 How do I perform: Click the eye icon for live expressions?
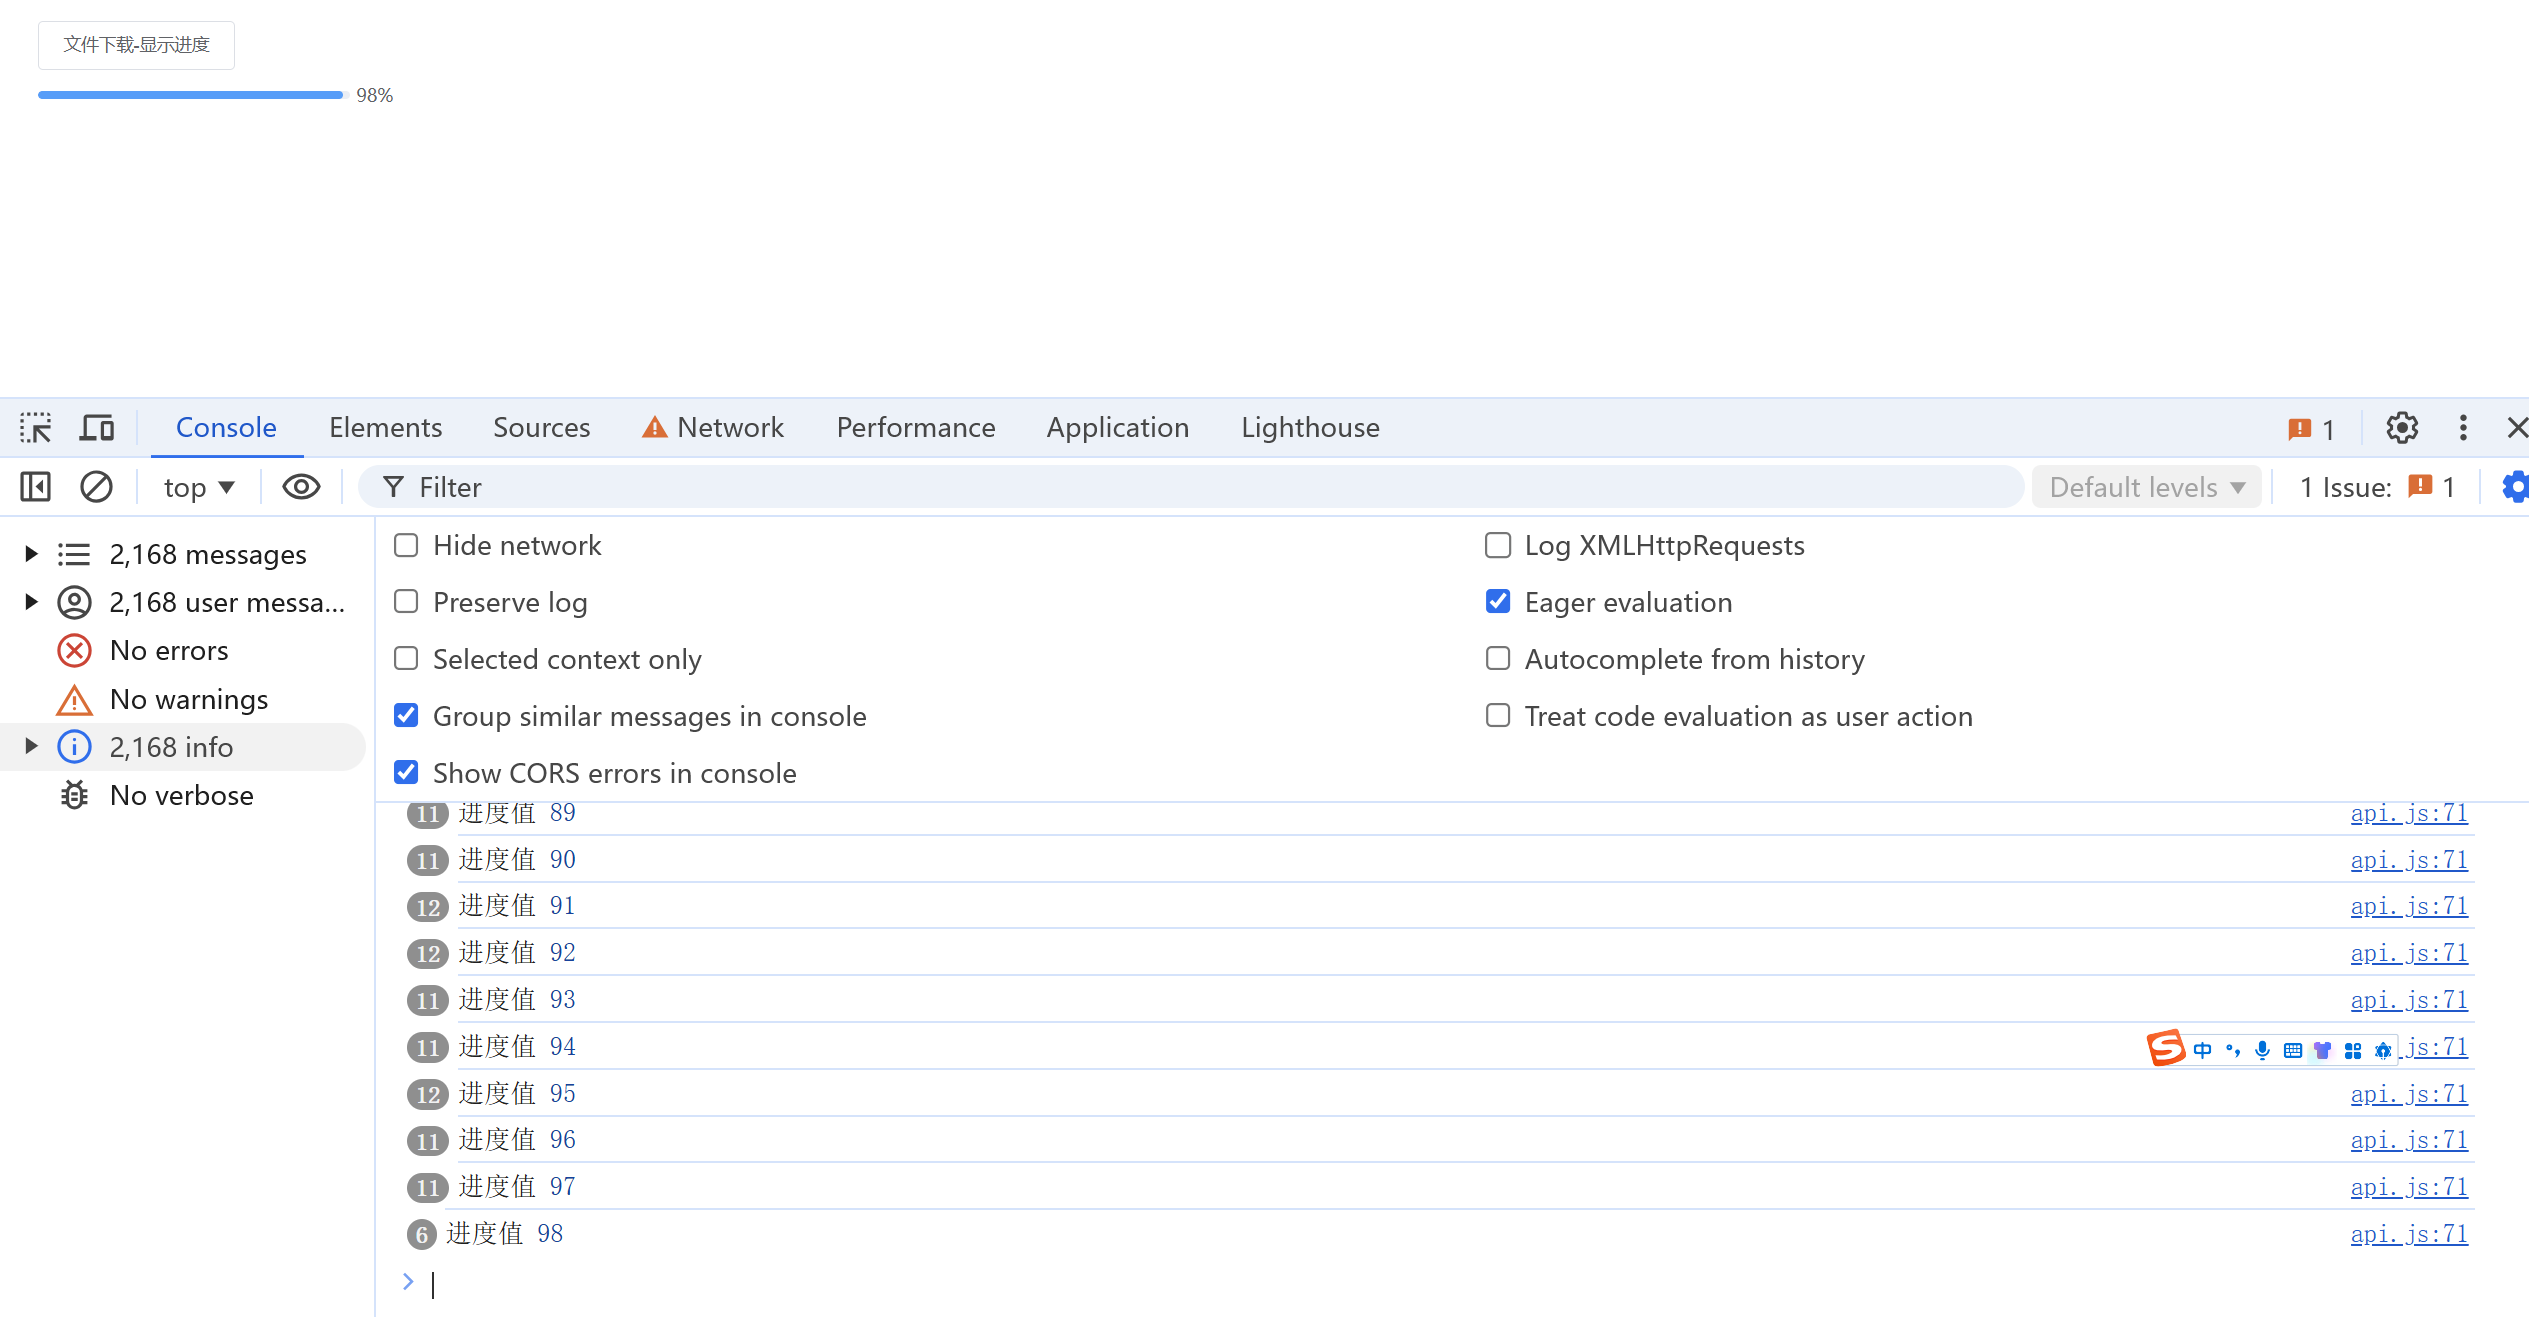[301, 487]
